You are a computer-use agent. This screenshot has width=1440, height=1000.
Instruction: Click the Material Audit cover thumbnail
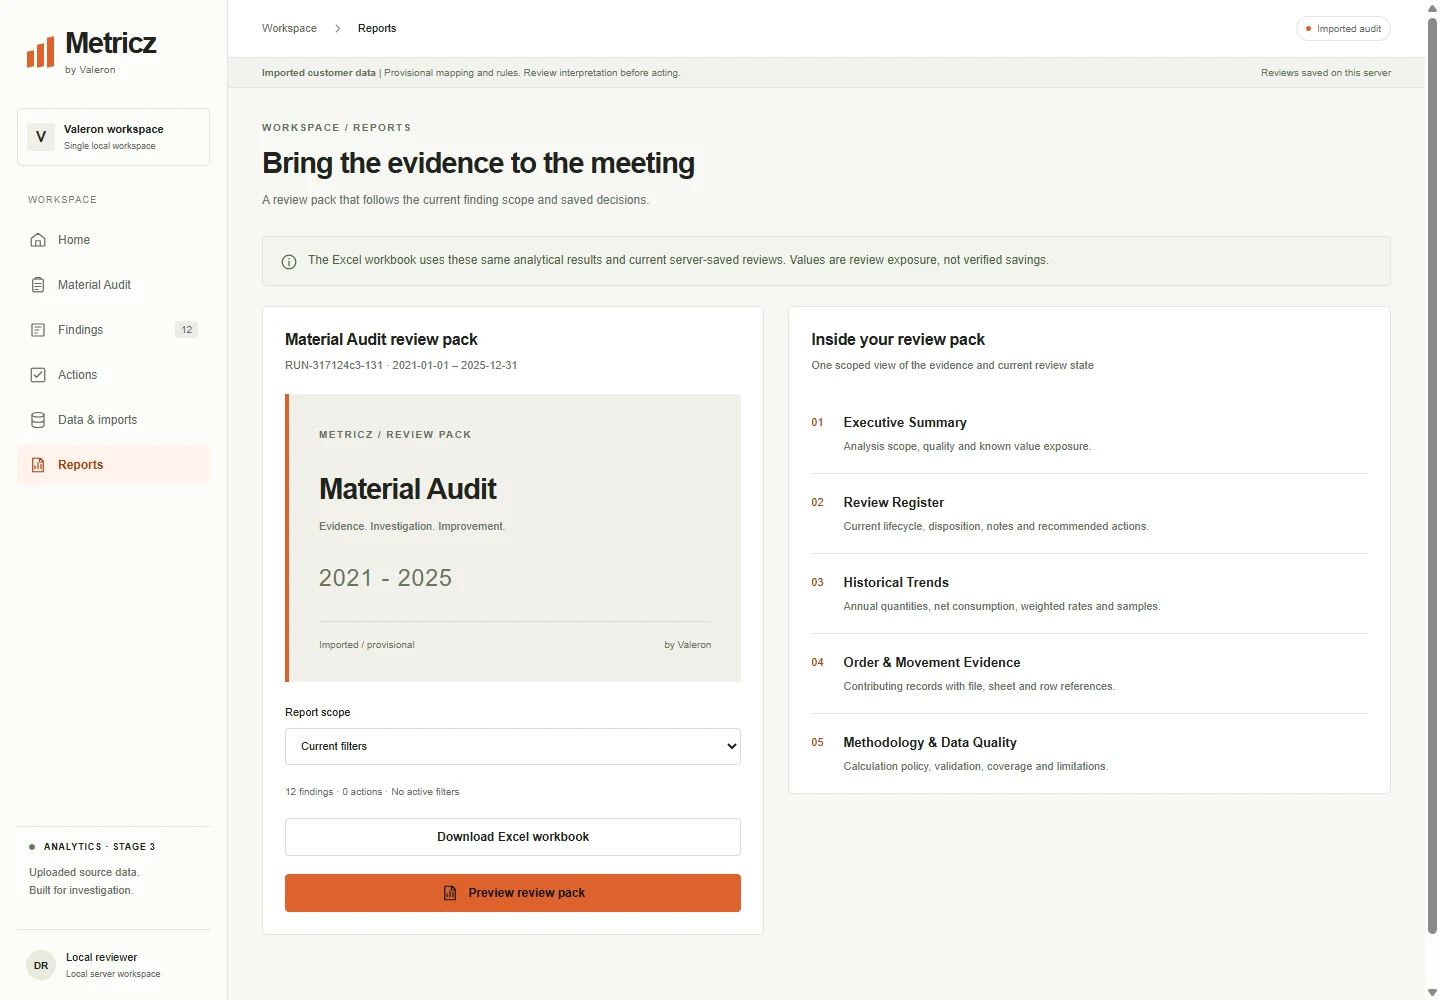click(513, 538)
